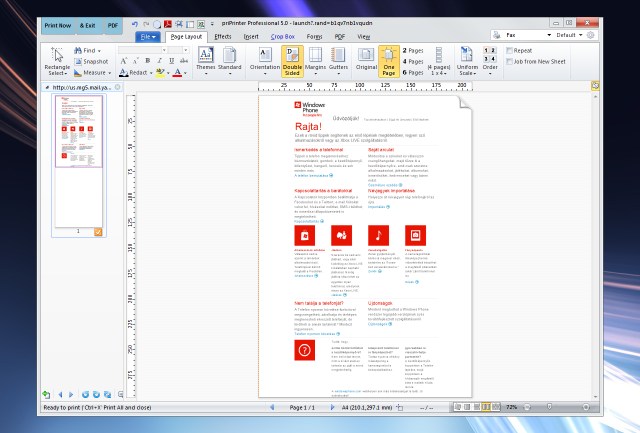
Task: Open the Crop Box tab
Action: (x=283, y=36)
